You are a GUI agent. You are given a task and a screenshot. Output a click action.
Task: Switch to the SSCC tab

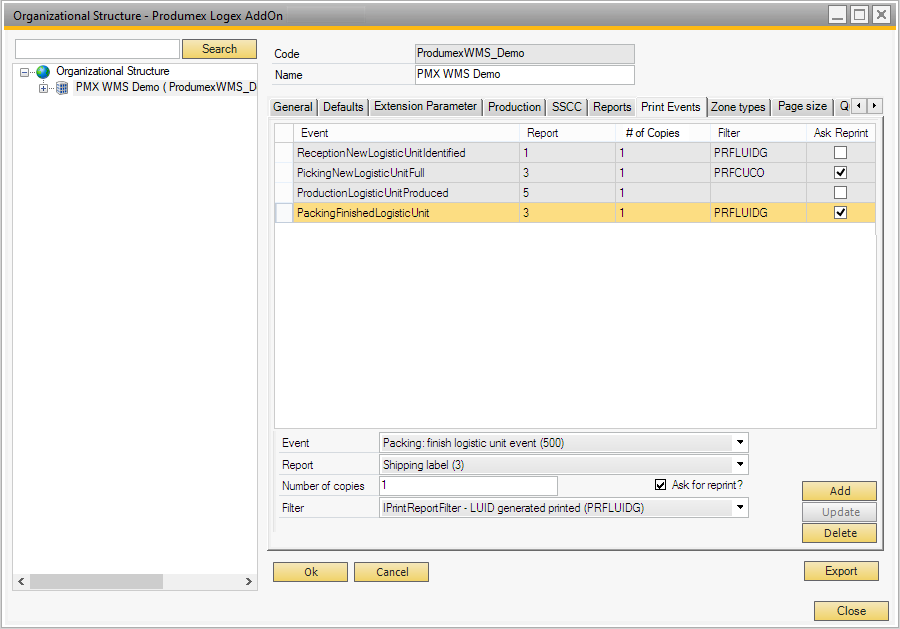[x=567, y=107]
